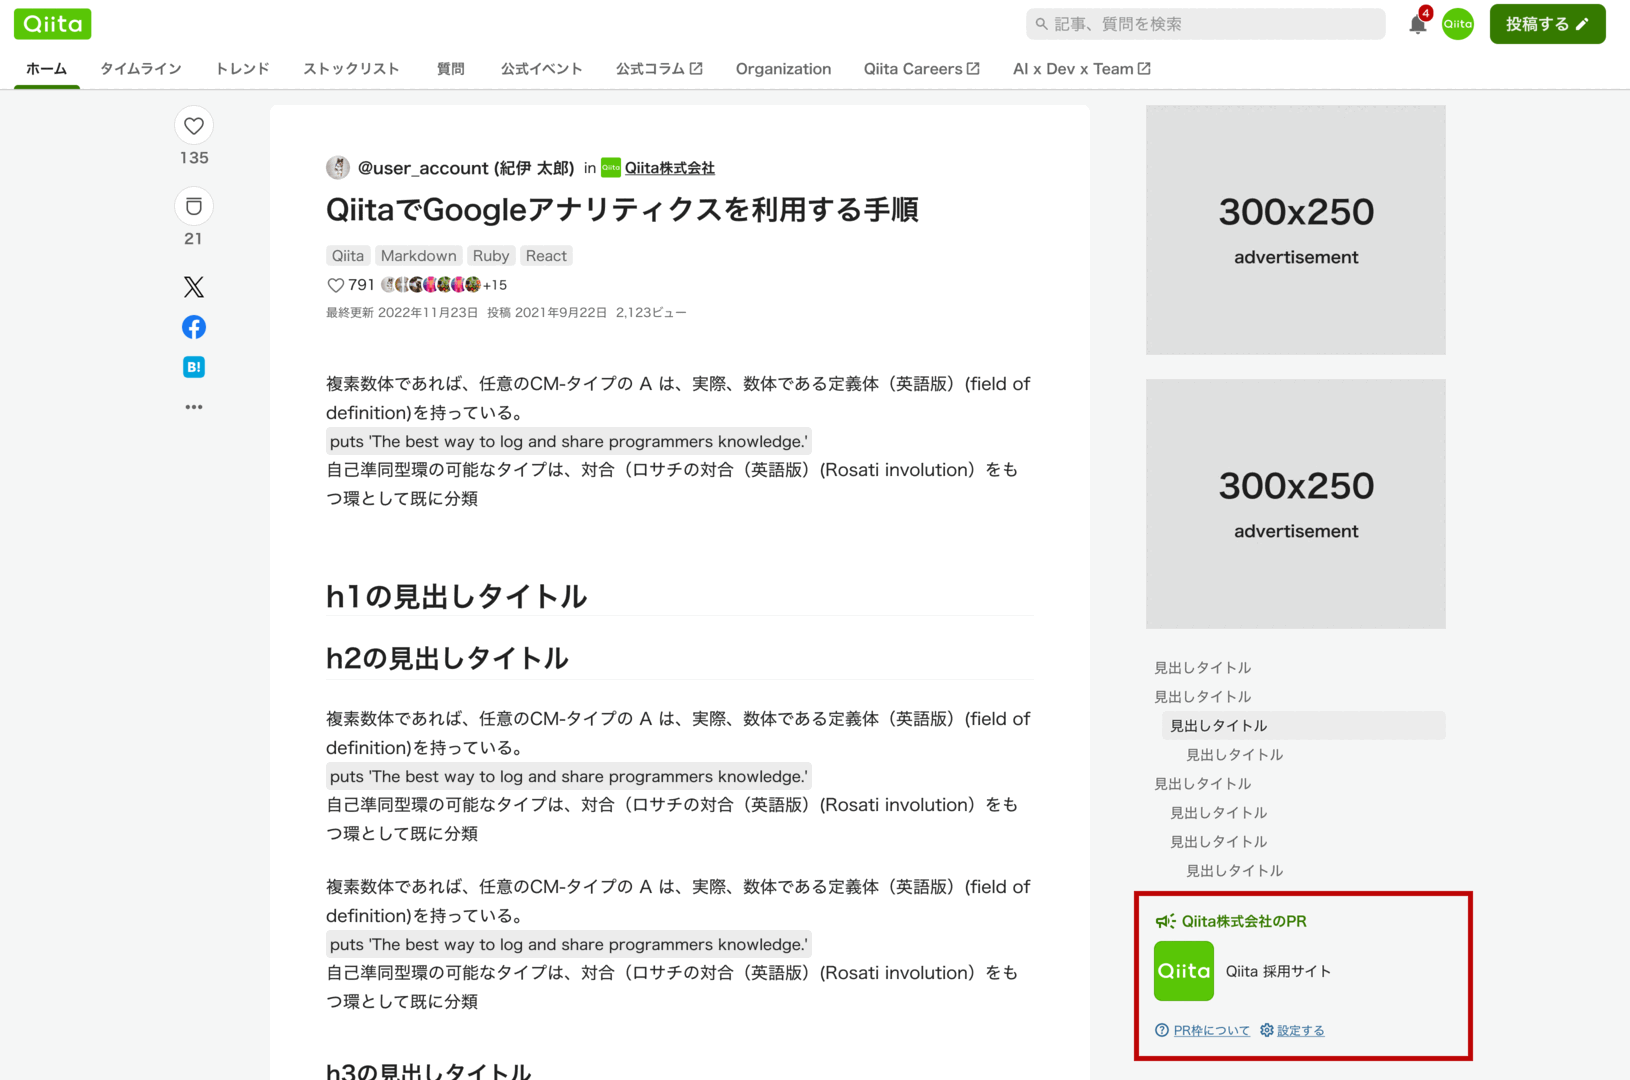Click the 21 stock count
The image size is (1630, 1080).
tap(193, 239)
